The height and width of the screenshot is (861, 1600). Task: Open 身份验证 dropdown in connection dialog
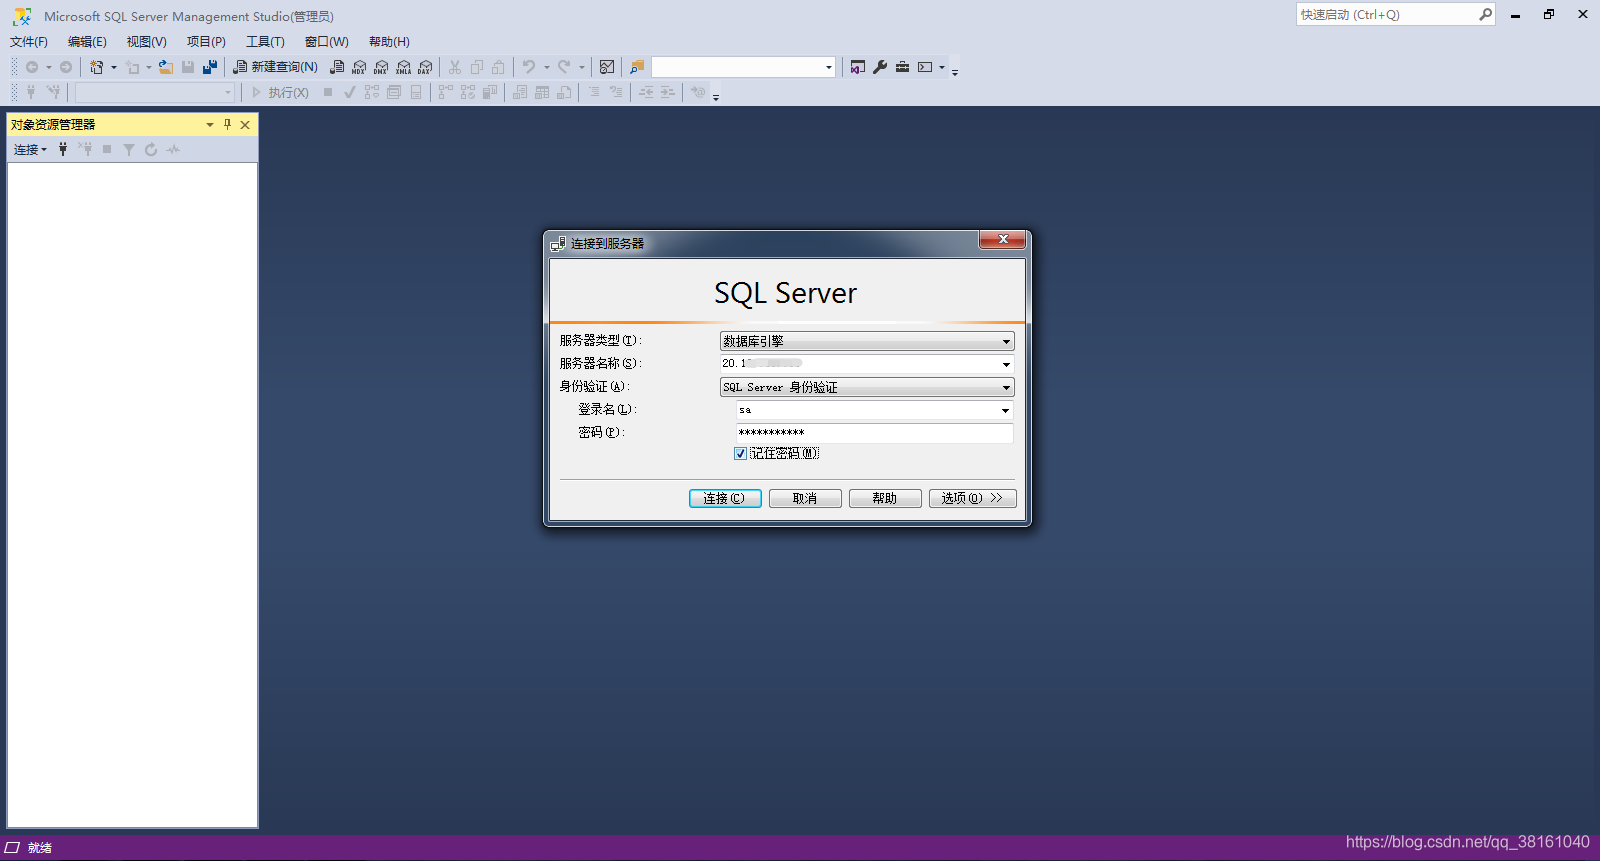click(867, 387)
